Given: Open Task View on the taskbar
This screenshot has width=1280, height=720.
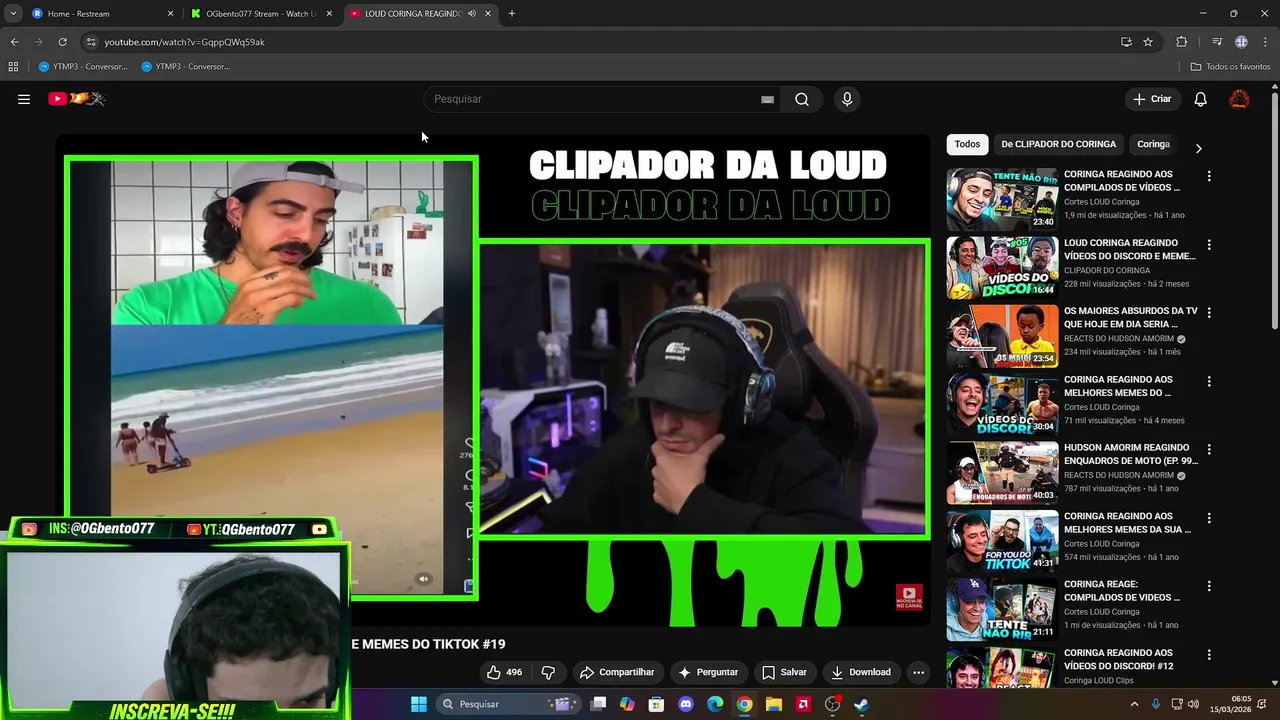Looking at the screenshot, I should (x=598, y=704).
